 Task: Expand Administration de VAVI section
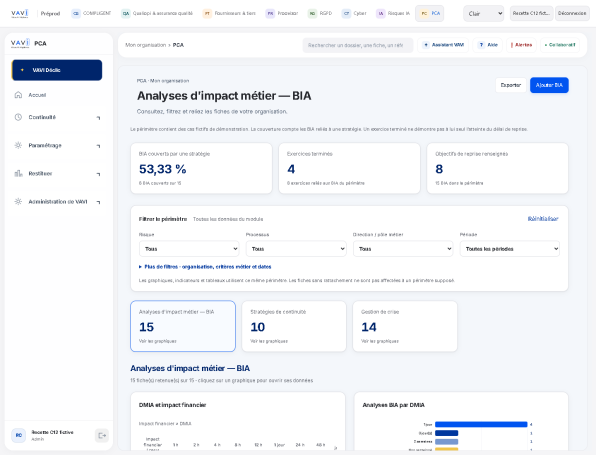coord(98,202)
